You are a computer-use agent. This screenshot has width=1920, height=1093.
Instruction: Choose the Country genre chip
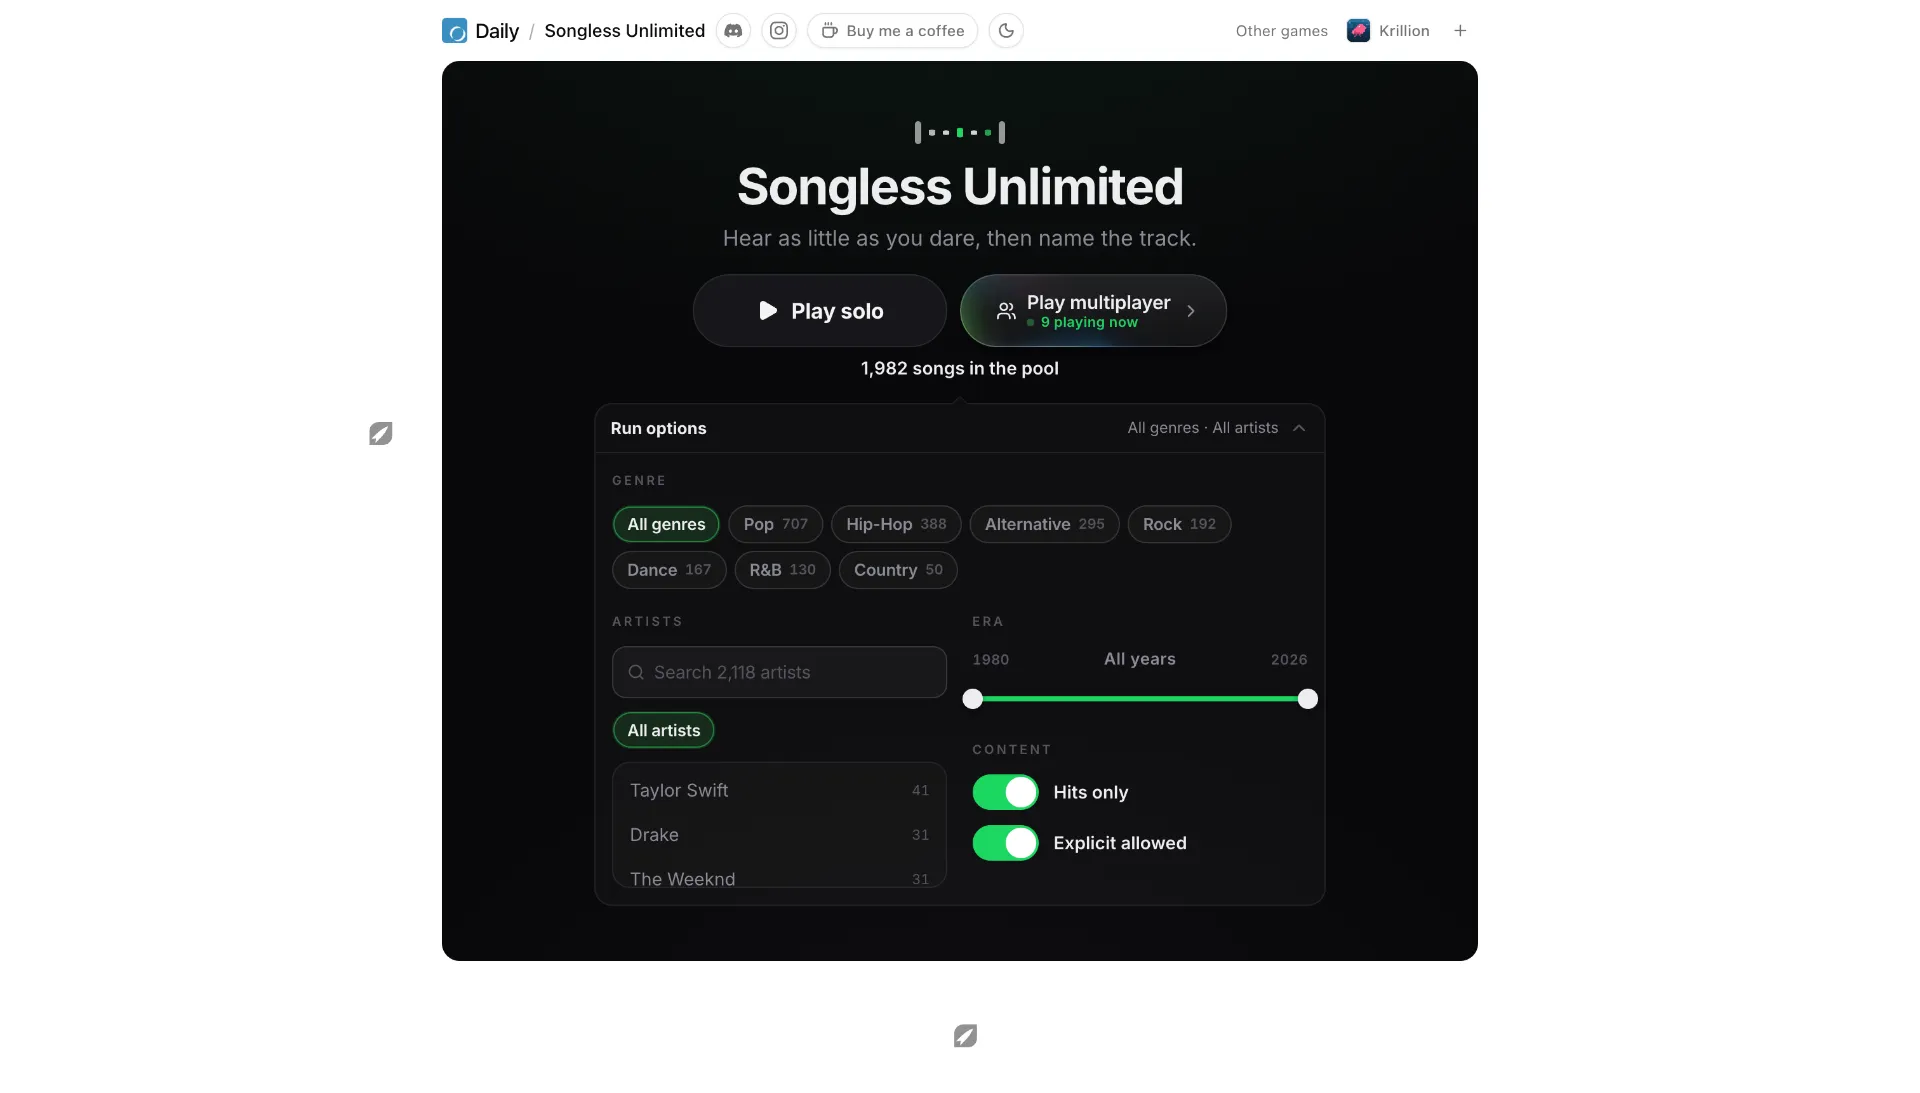pos(898,570)
